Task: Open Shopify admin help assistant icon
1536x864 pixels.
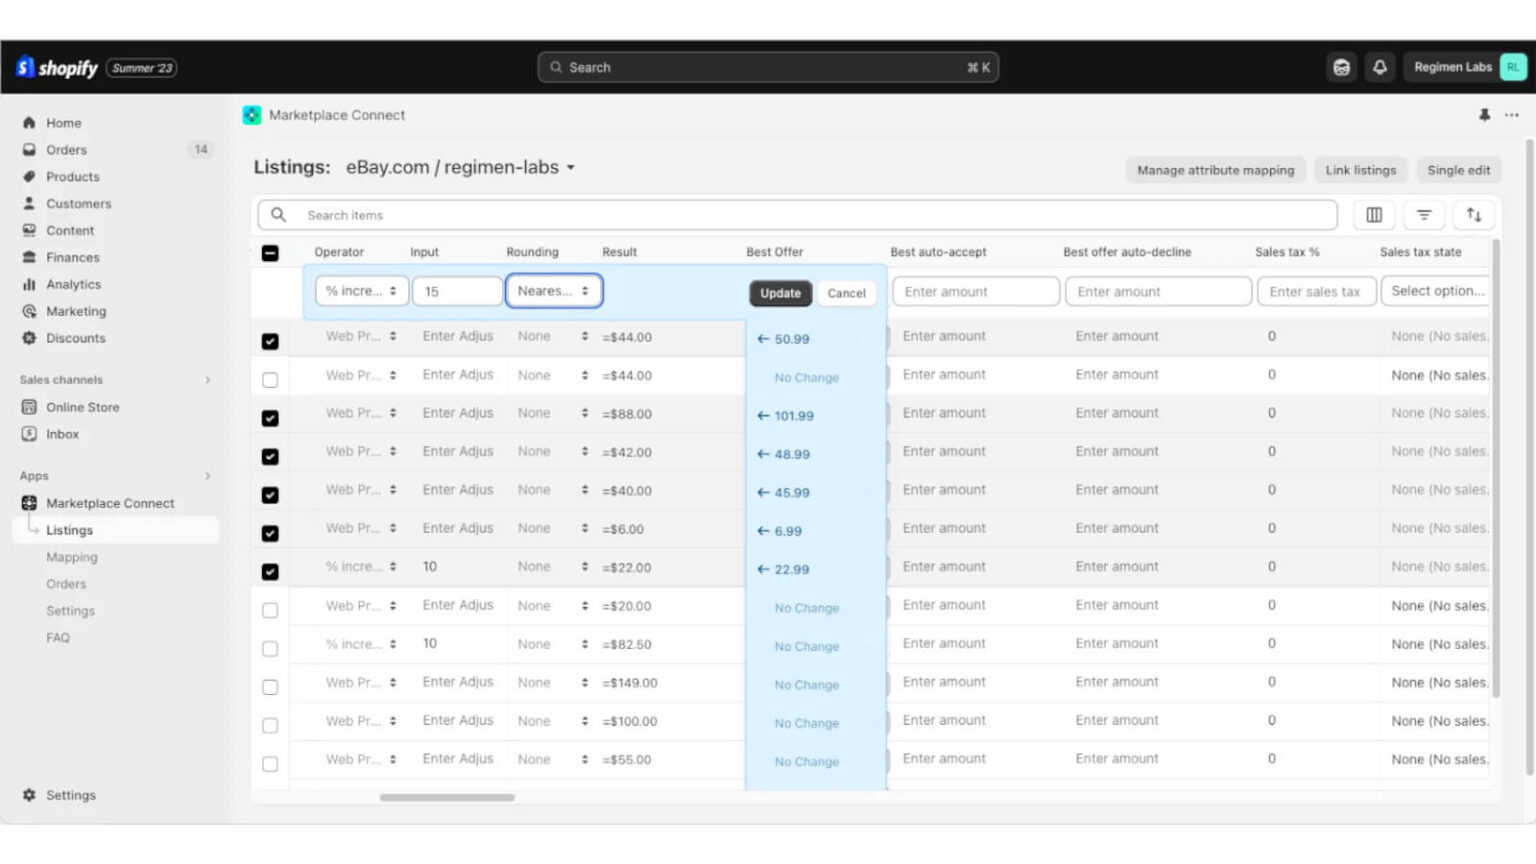Action: click(x=1341, y=67)
